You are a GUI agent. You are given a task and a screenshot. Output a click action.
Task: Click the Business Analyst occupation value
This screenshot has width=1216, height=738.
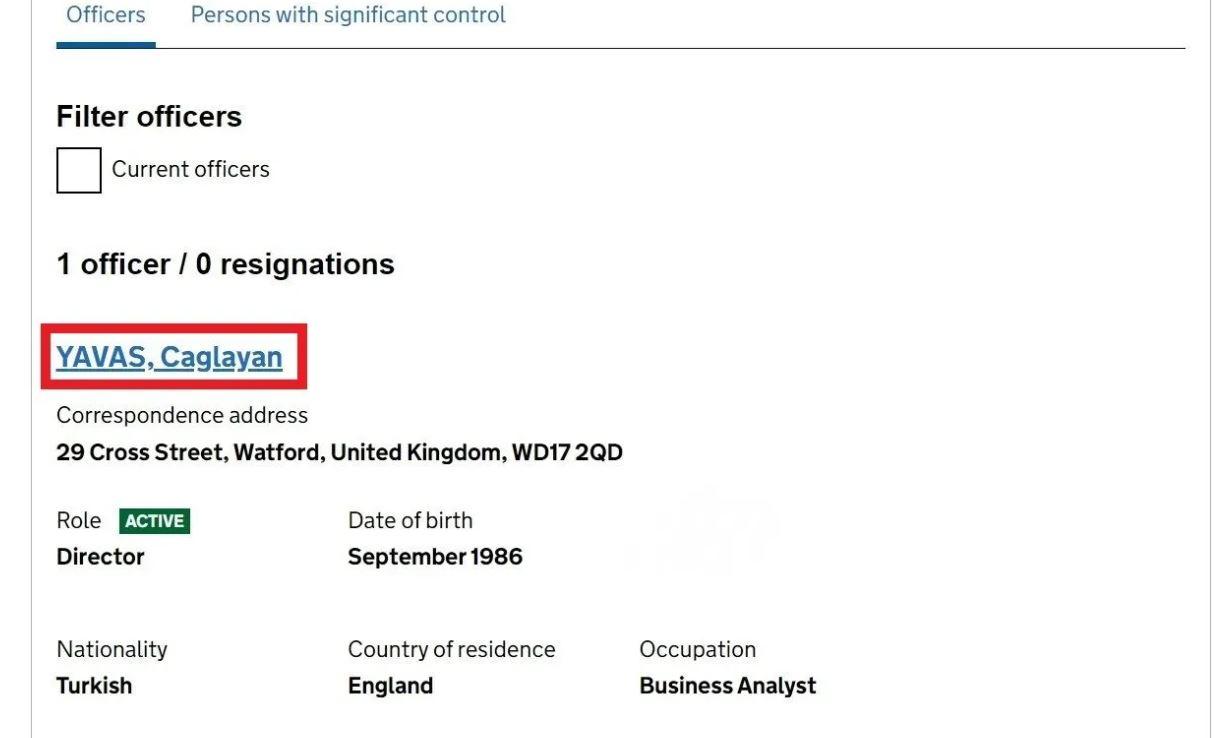[x=727, y=686]
